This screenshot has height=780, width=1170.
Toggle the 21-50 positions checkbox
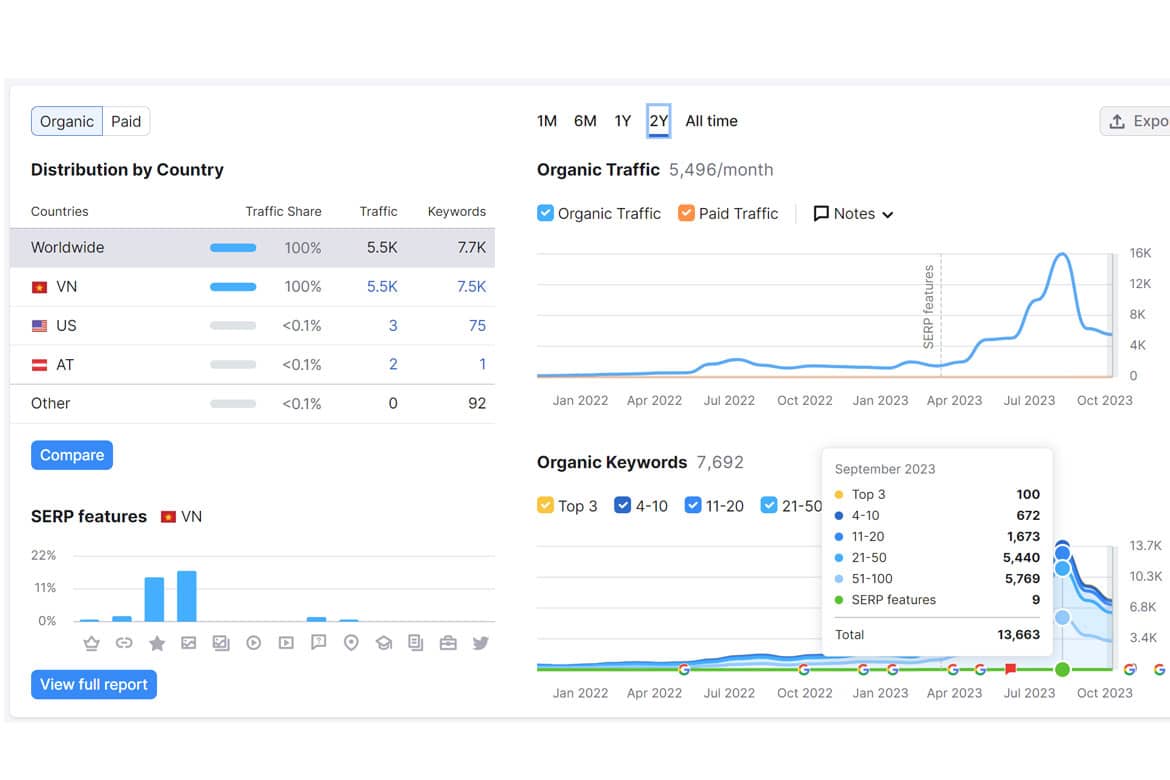(769, 506)
